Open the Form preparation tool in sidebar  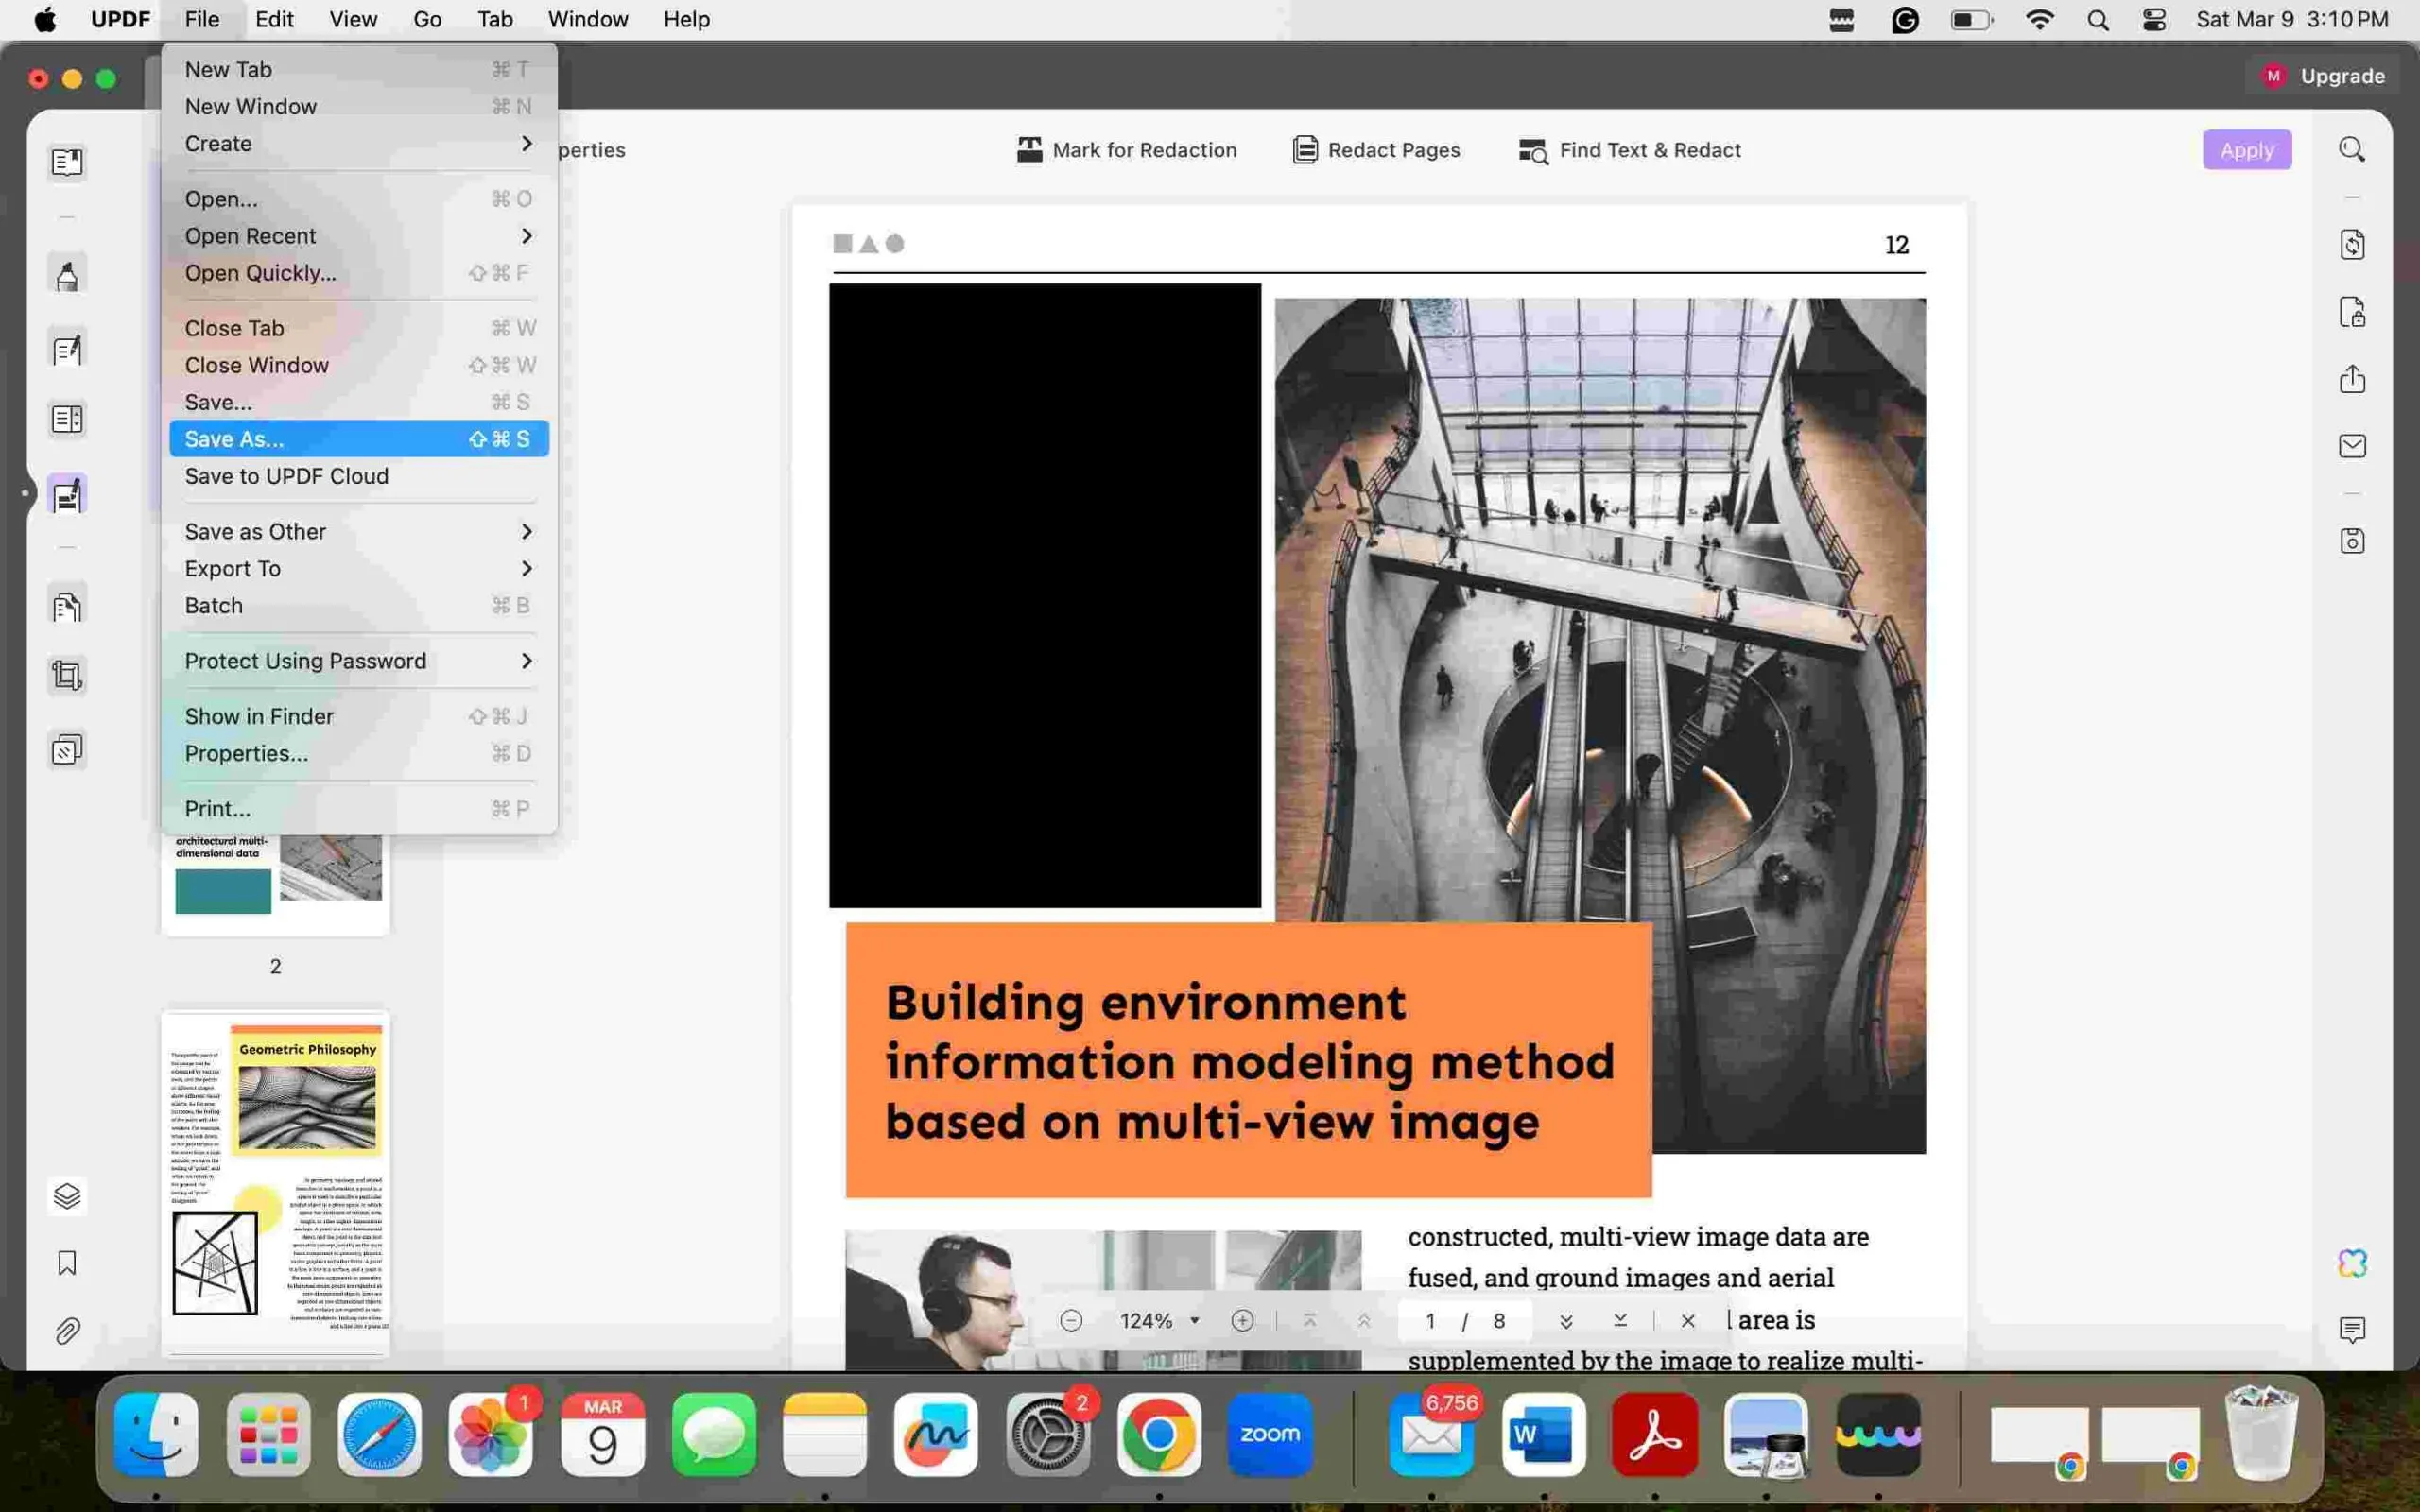pos(67,419)
